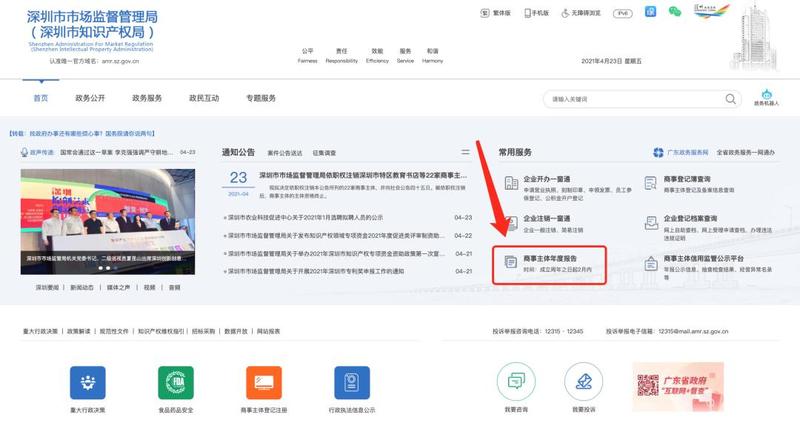Viewport: 800px width, 426px height.
Task: Open the 食品药品安全 green icon
Action: click(176, 383)
